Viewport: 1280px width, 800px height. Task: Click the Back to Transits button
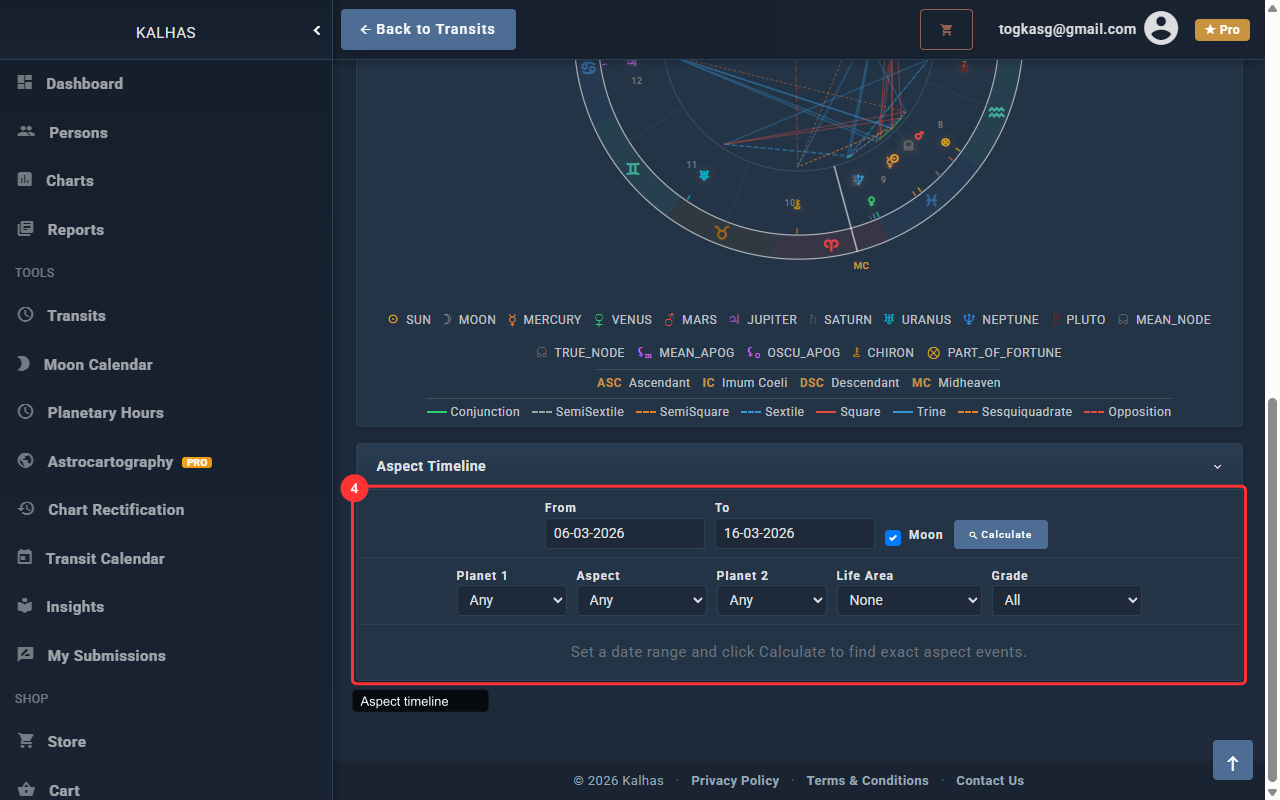[428, 30]
